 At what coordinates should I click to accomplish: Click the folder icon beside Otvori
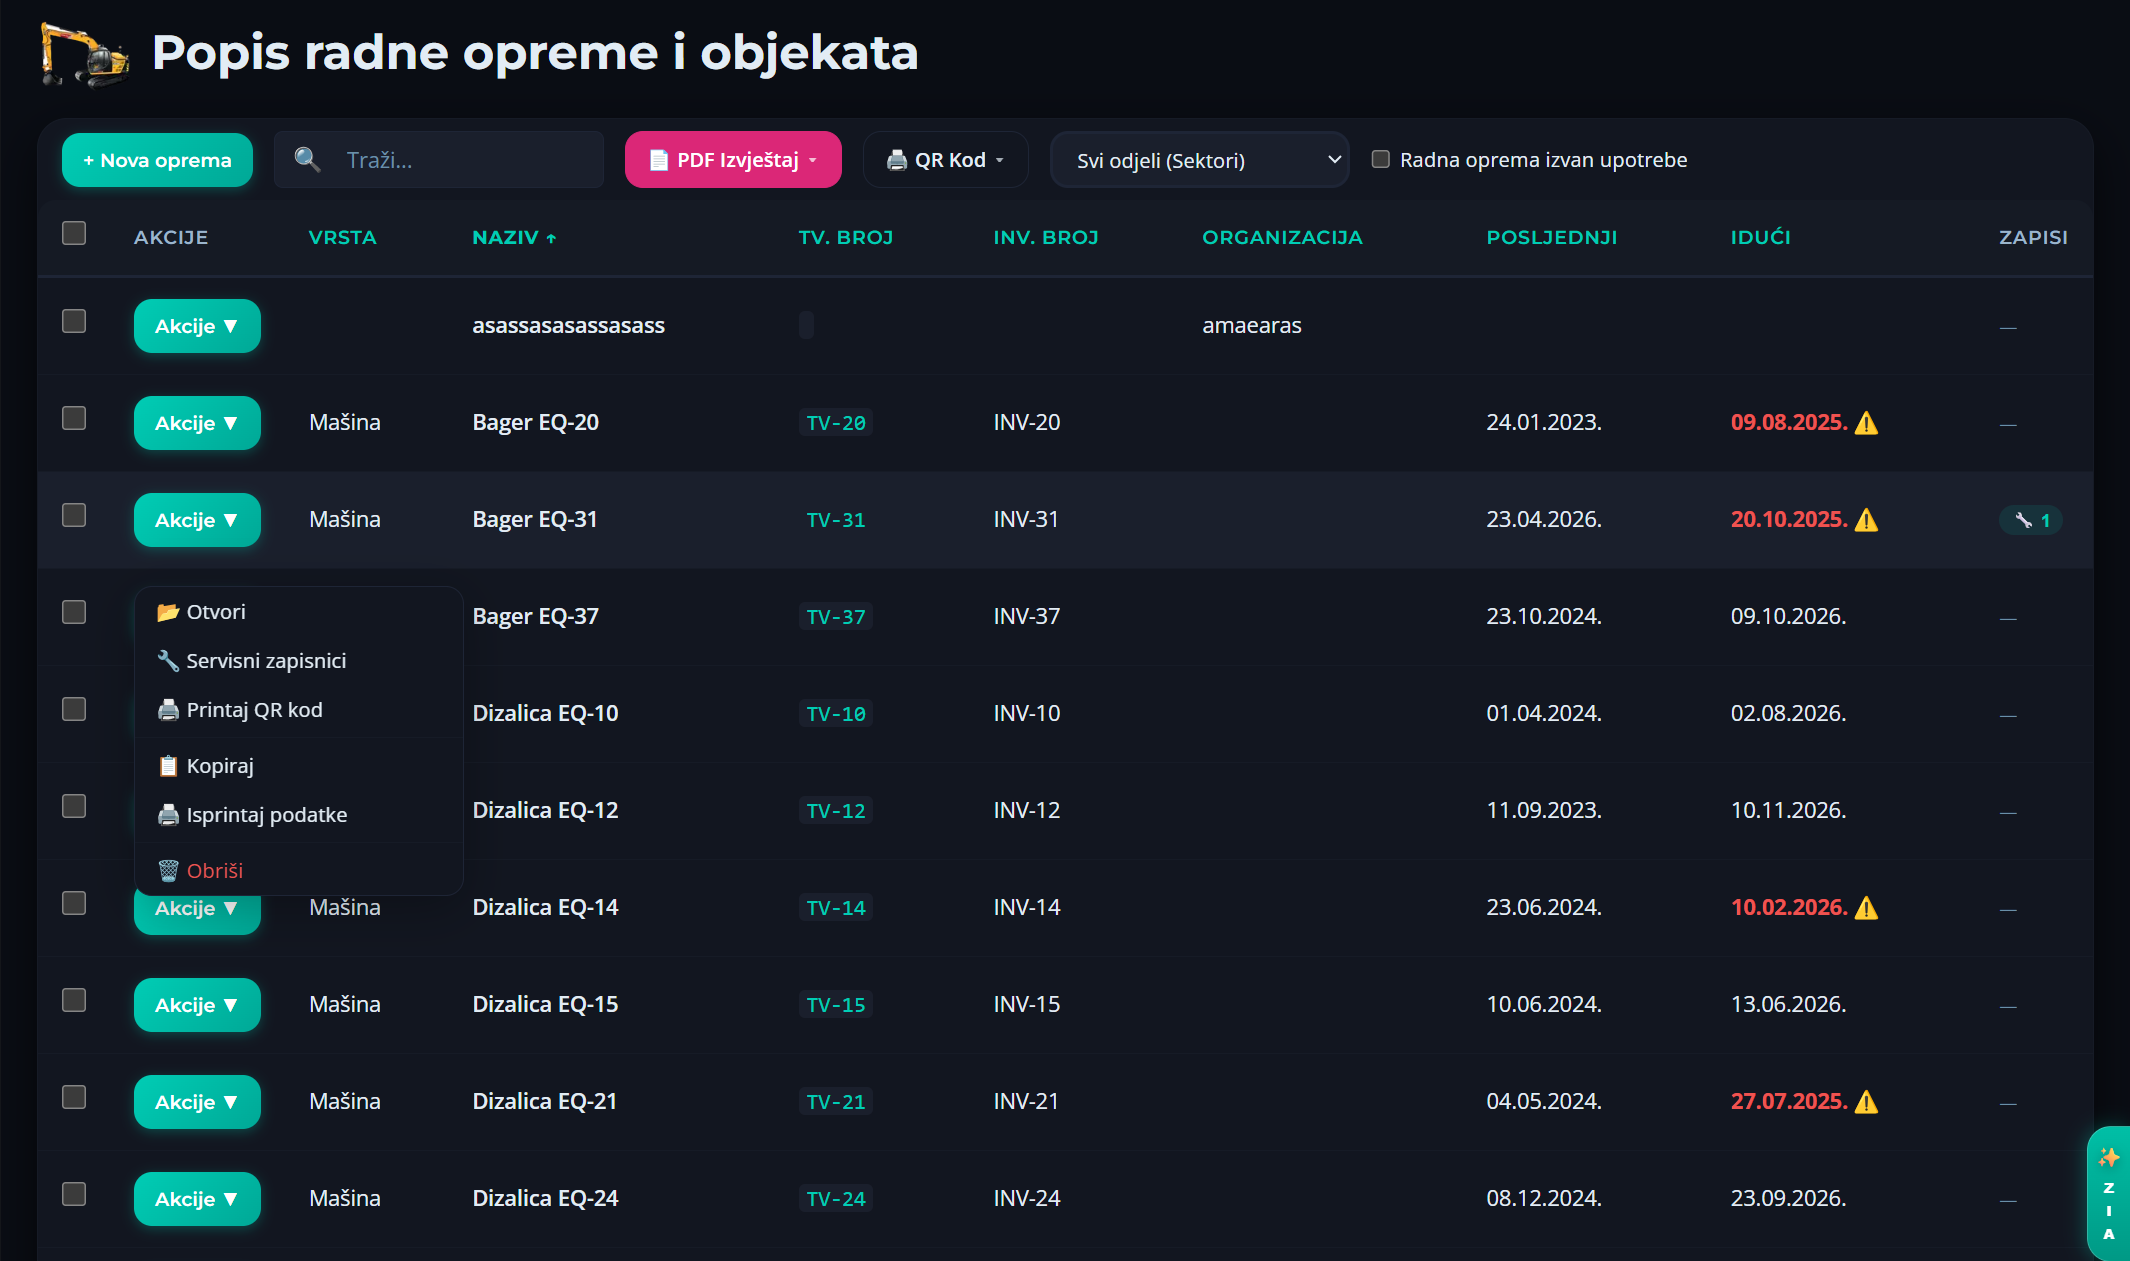[168, 612]
